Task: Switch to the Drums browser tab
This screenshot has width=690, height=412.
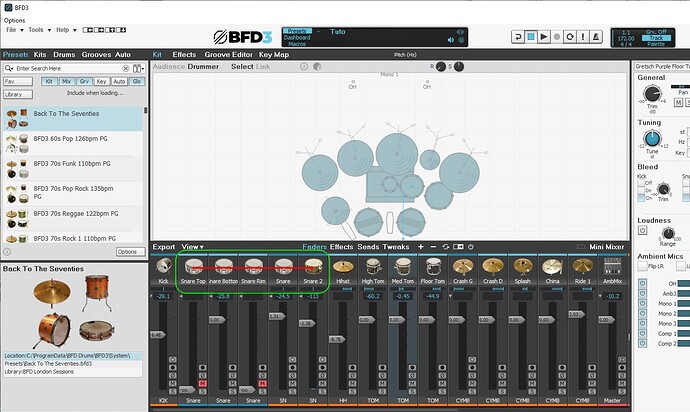Action: tap(64, 55)
